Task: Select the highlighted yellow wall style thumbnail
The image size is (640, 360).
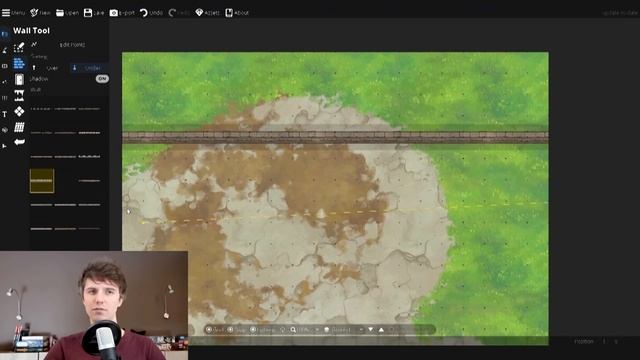Action: point(42,180)
